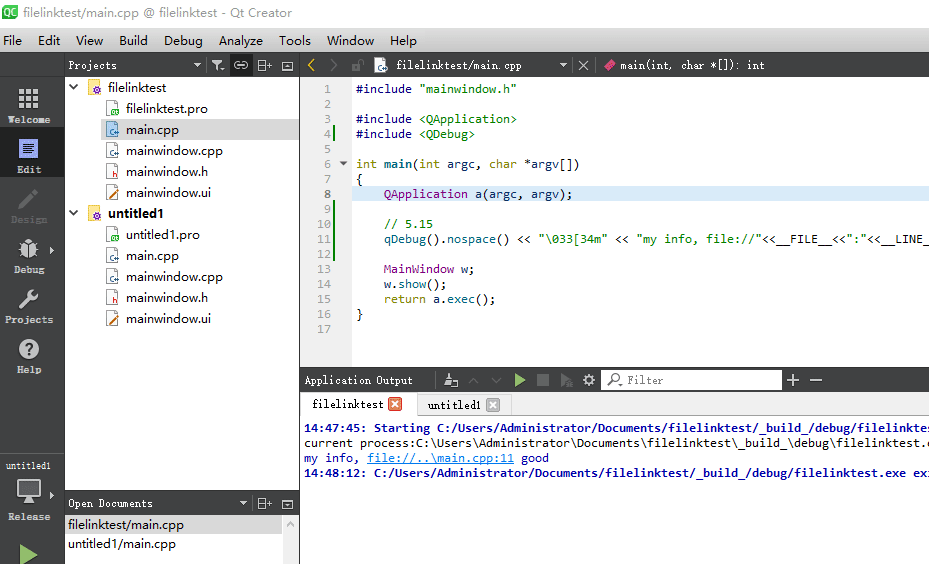Switch to Edit mode
This screenshot has width=929, height=564.
point(28,155)
